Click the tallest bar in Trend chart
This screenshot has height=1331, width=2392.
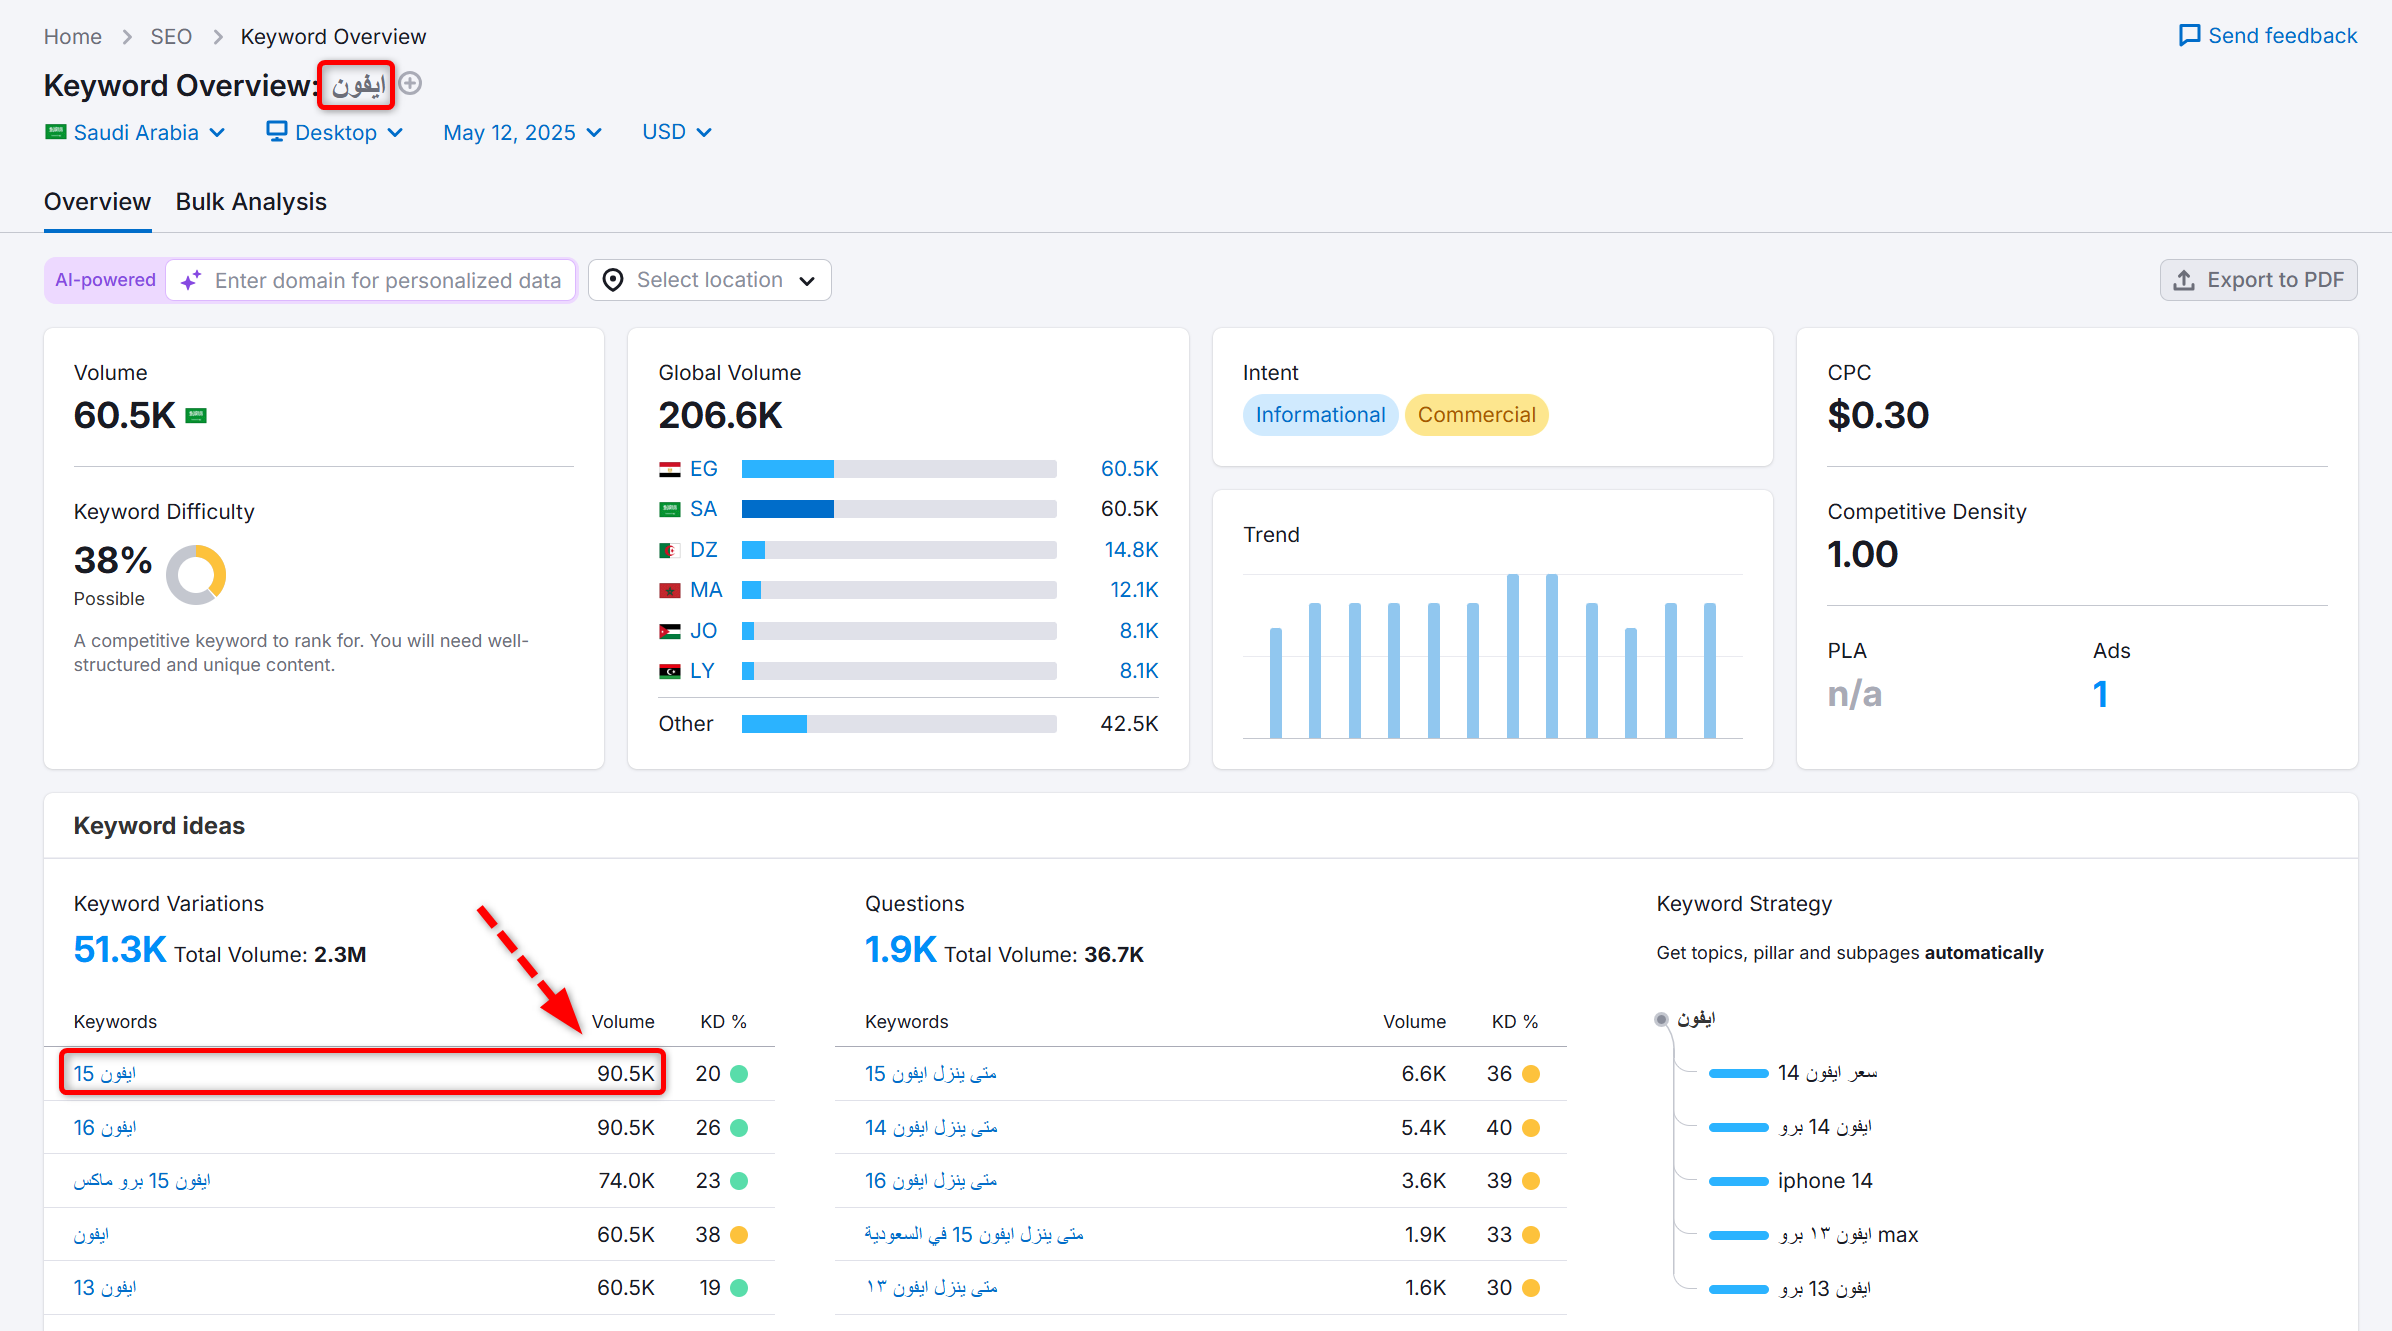tap(1512, 655)
